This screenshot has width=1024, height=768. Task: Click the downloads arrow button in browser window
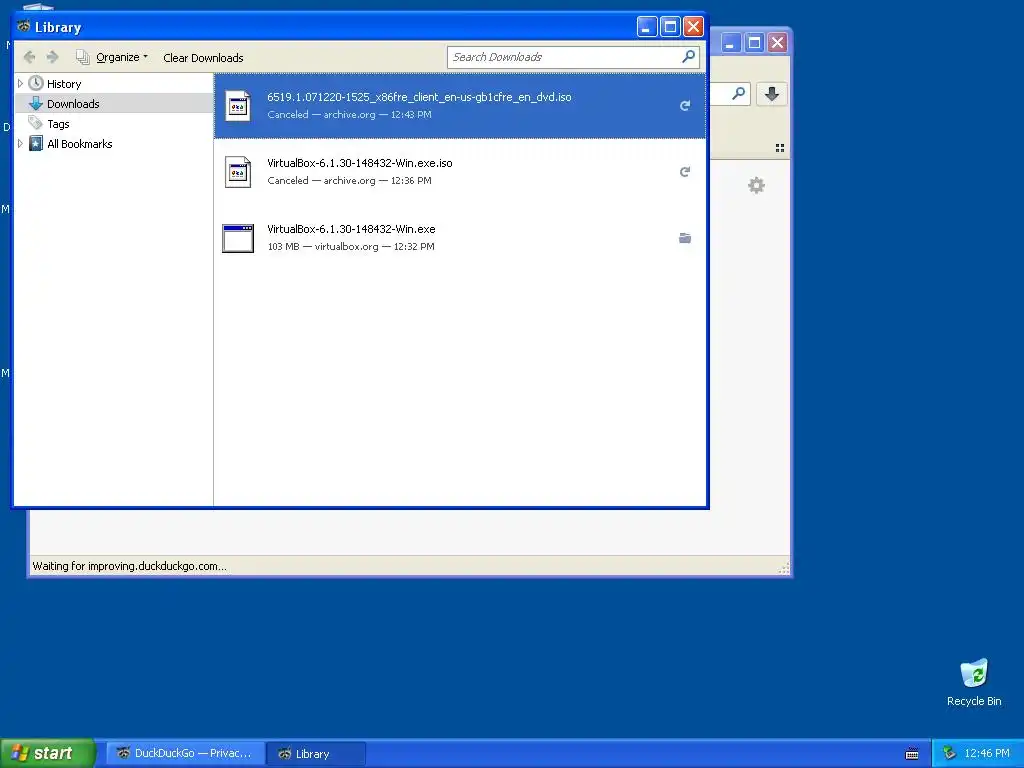771,94
